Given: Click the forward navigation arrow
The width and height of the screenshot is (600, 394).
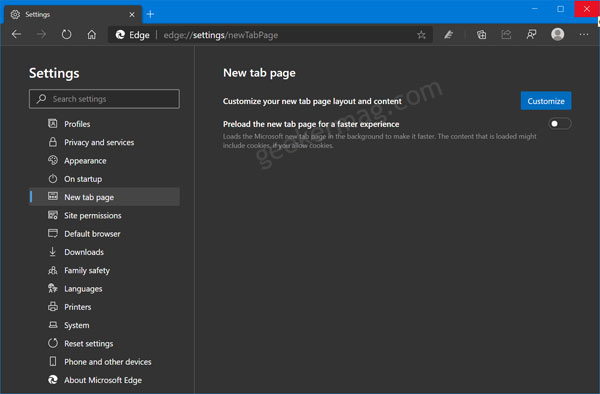Looking at the screenshot, I should (41, 35).
